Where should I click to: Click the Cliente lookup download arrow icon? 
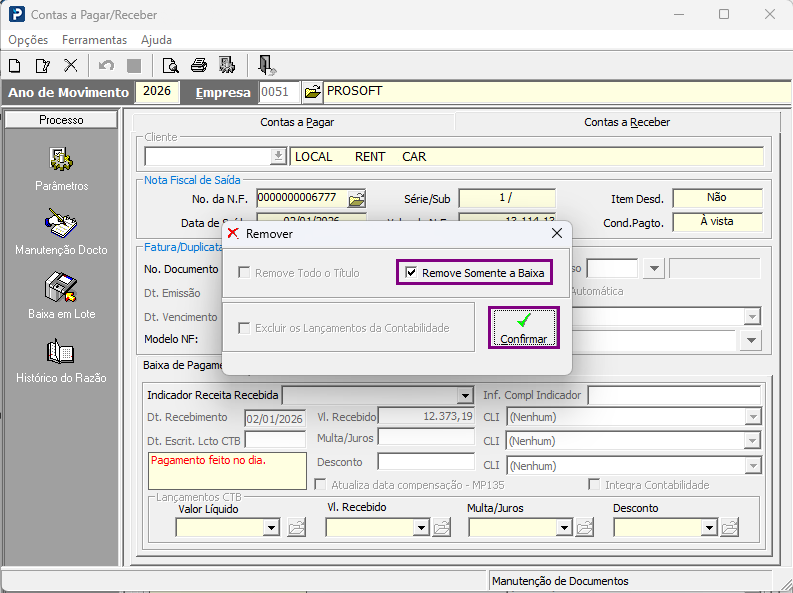278,157
